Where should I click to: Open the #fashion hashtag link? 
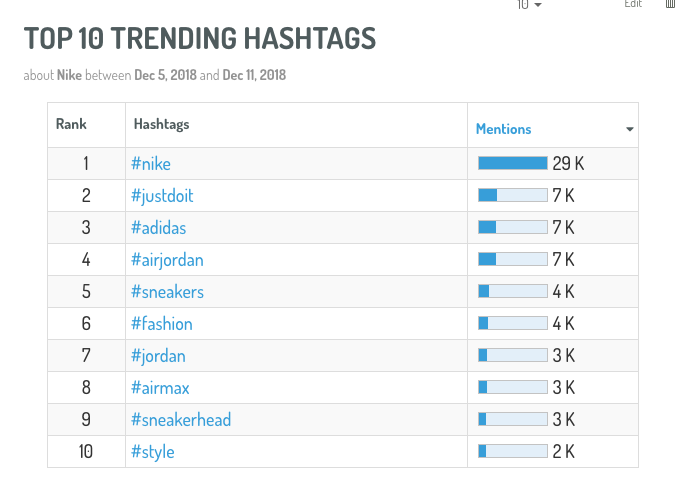[x=162, y=324]
